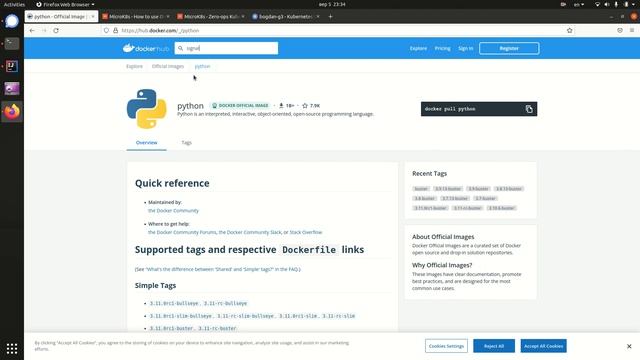Select the Overview tab
Screen dimensions: 640x360
pos(147,142)
